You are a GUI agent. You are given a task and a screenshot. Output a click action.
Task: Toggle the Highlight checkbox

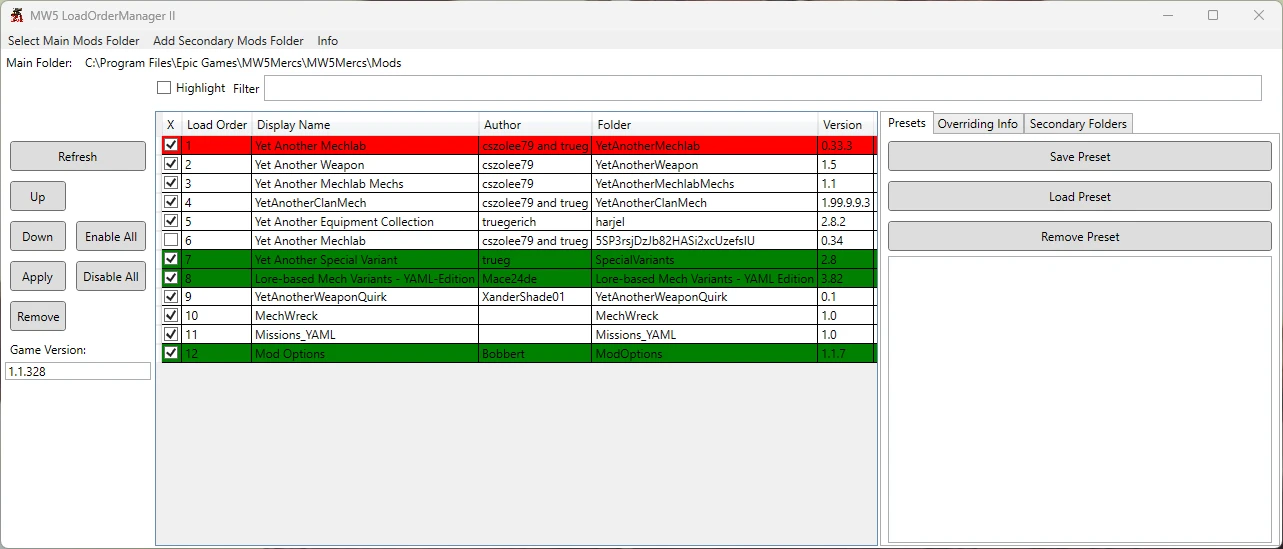(x=164, y=88)
